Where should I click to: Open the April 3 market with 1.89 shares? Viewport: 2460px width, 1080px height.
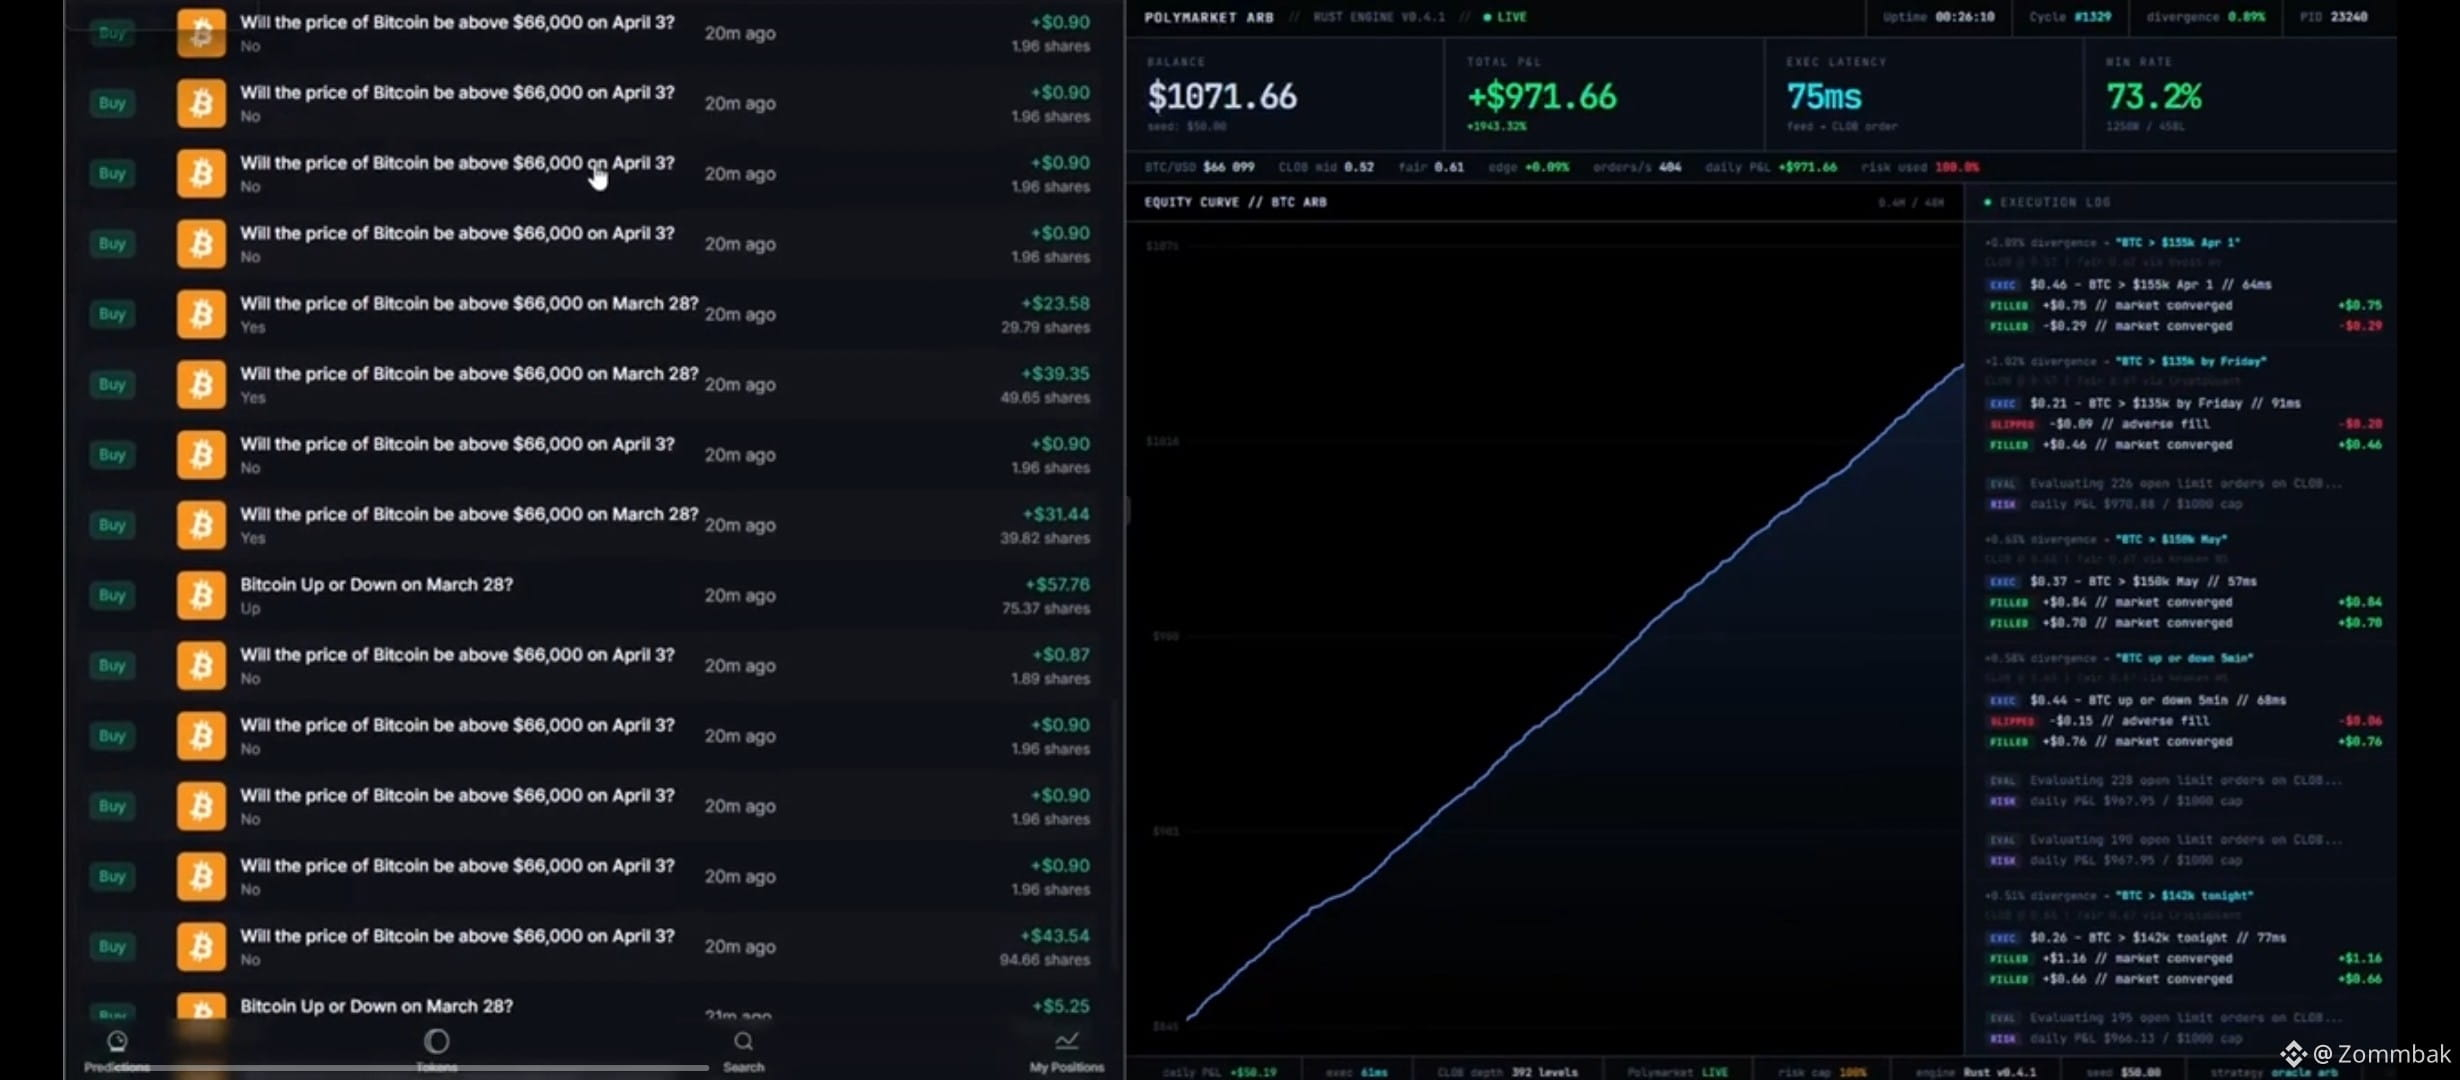click(457, 655)
